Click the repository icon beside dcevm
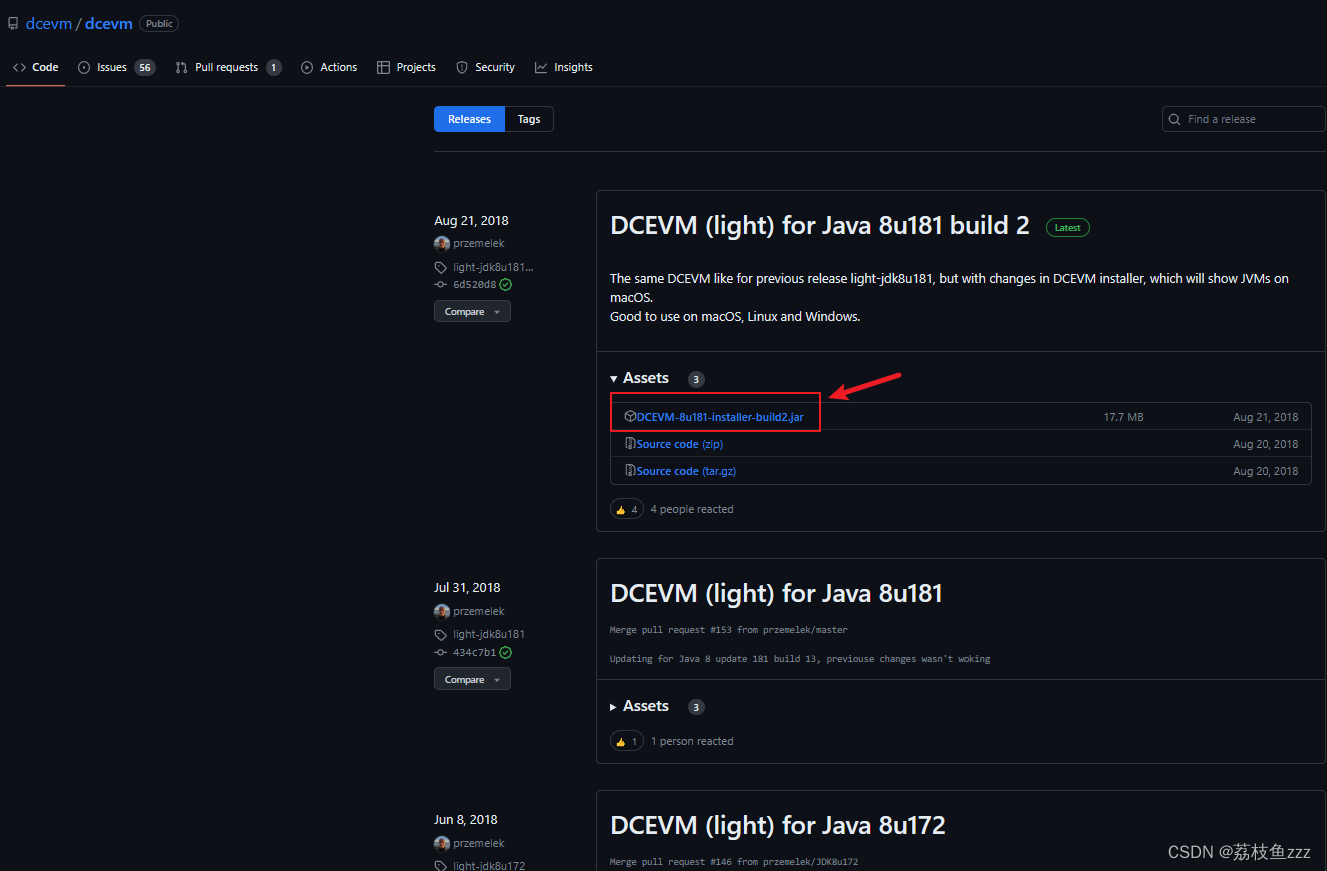The width and height of the screenshot is (1327, 871). 14,23
